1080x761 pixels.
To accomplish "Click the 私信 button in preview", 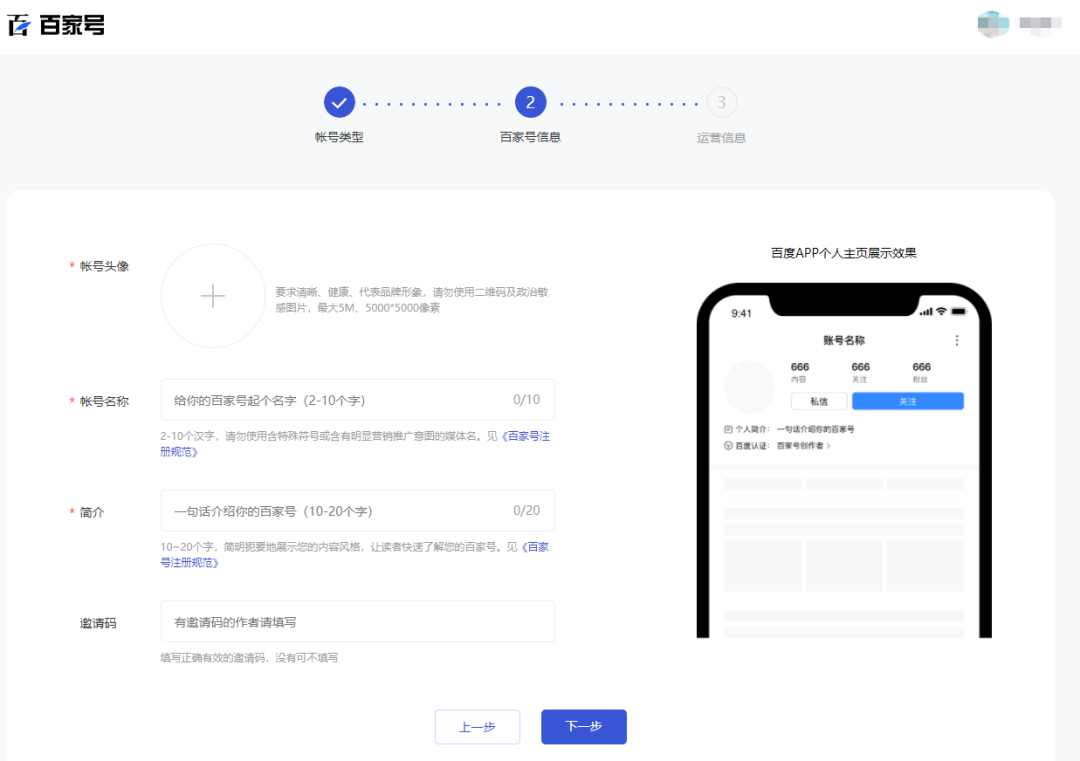I will click(x=819, y=401).
